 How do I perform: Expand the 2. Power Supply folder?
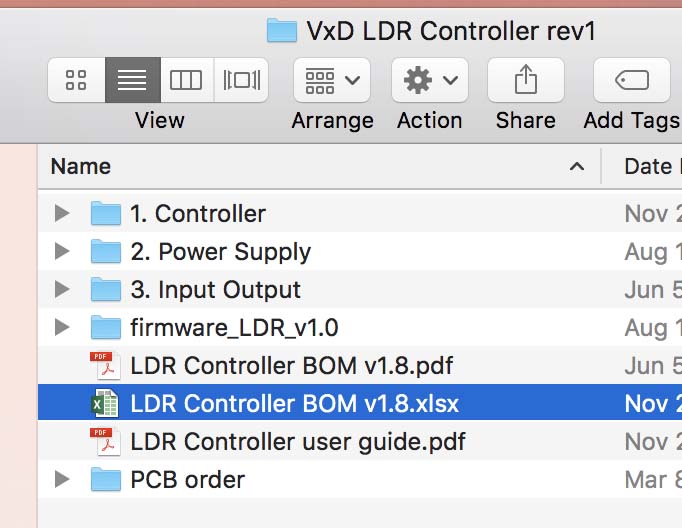[62, 251]
